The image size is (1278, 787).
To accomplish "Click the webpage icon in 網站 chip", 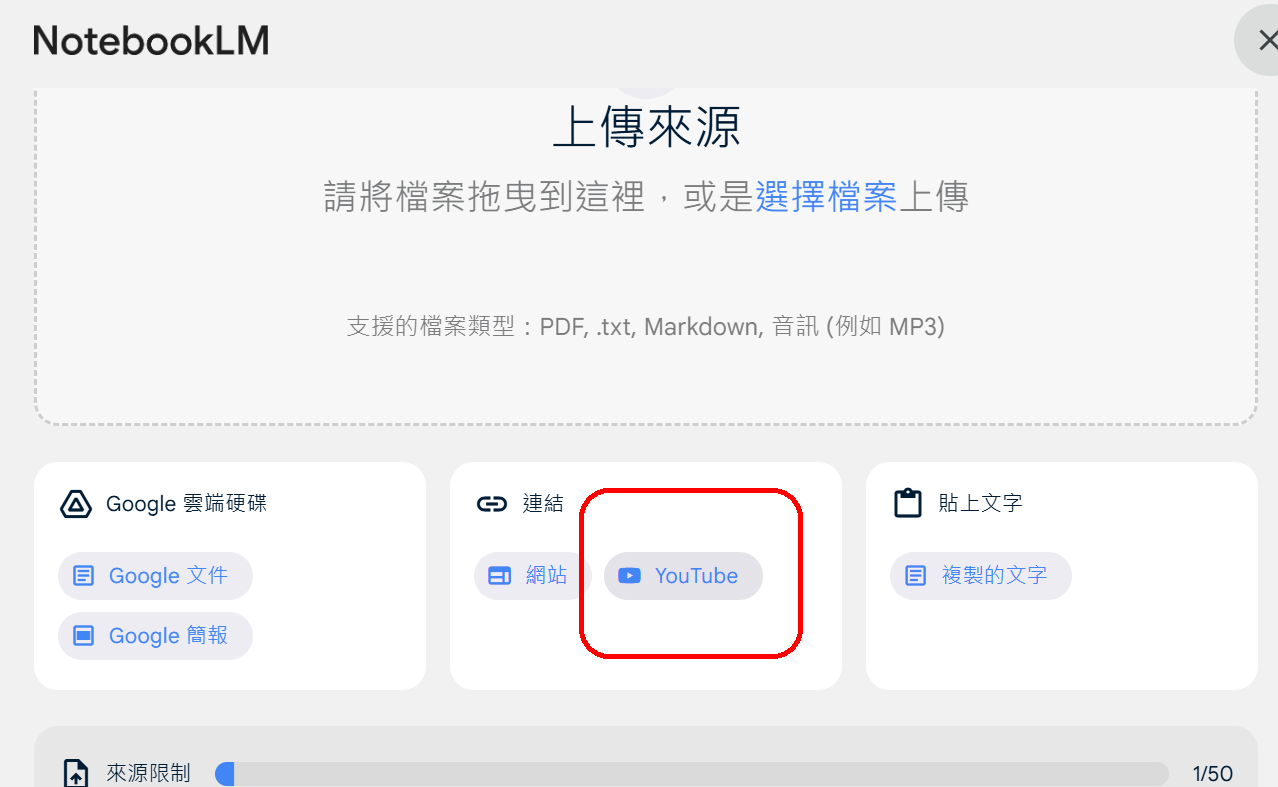I will click(x=499, y=576).
